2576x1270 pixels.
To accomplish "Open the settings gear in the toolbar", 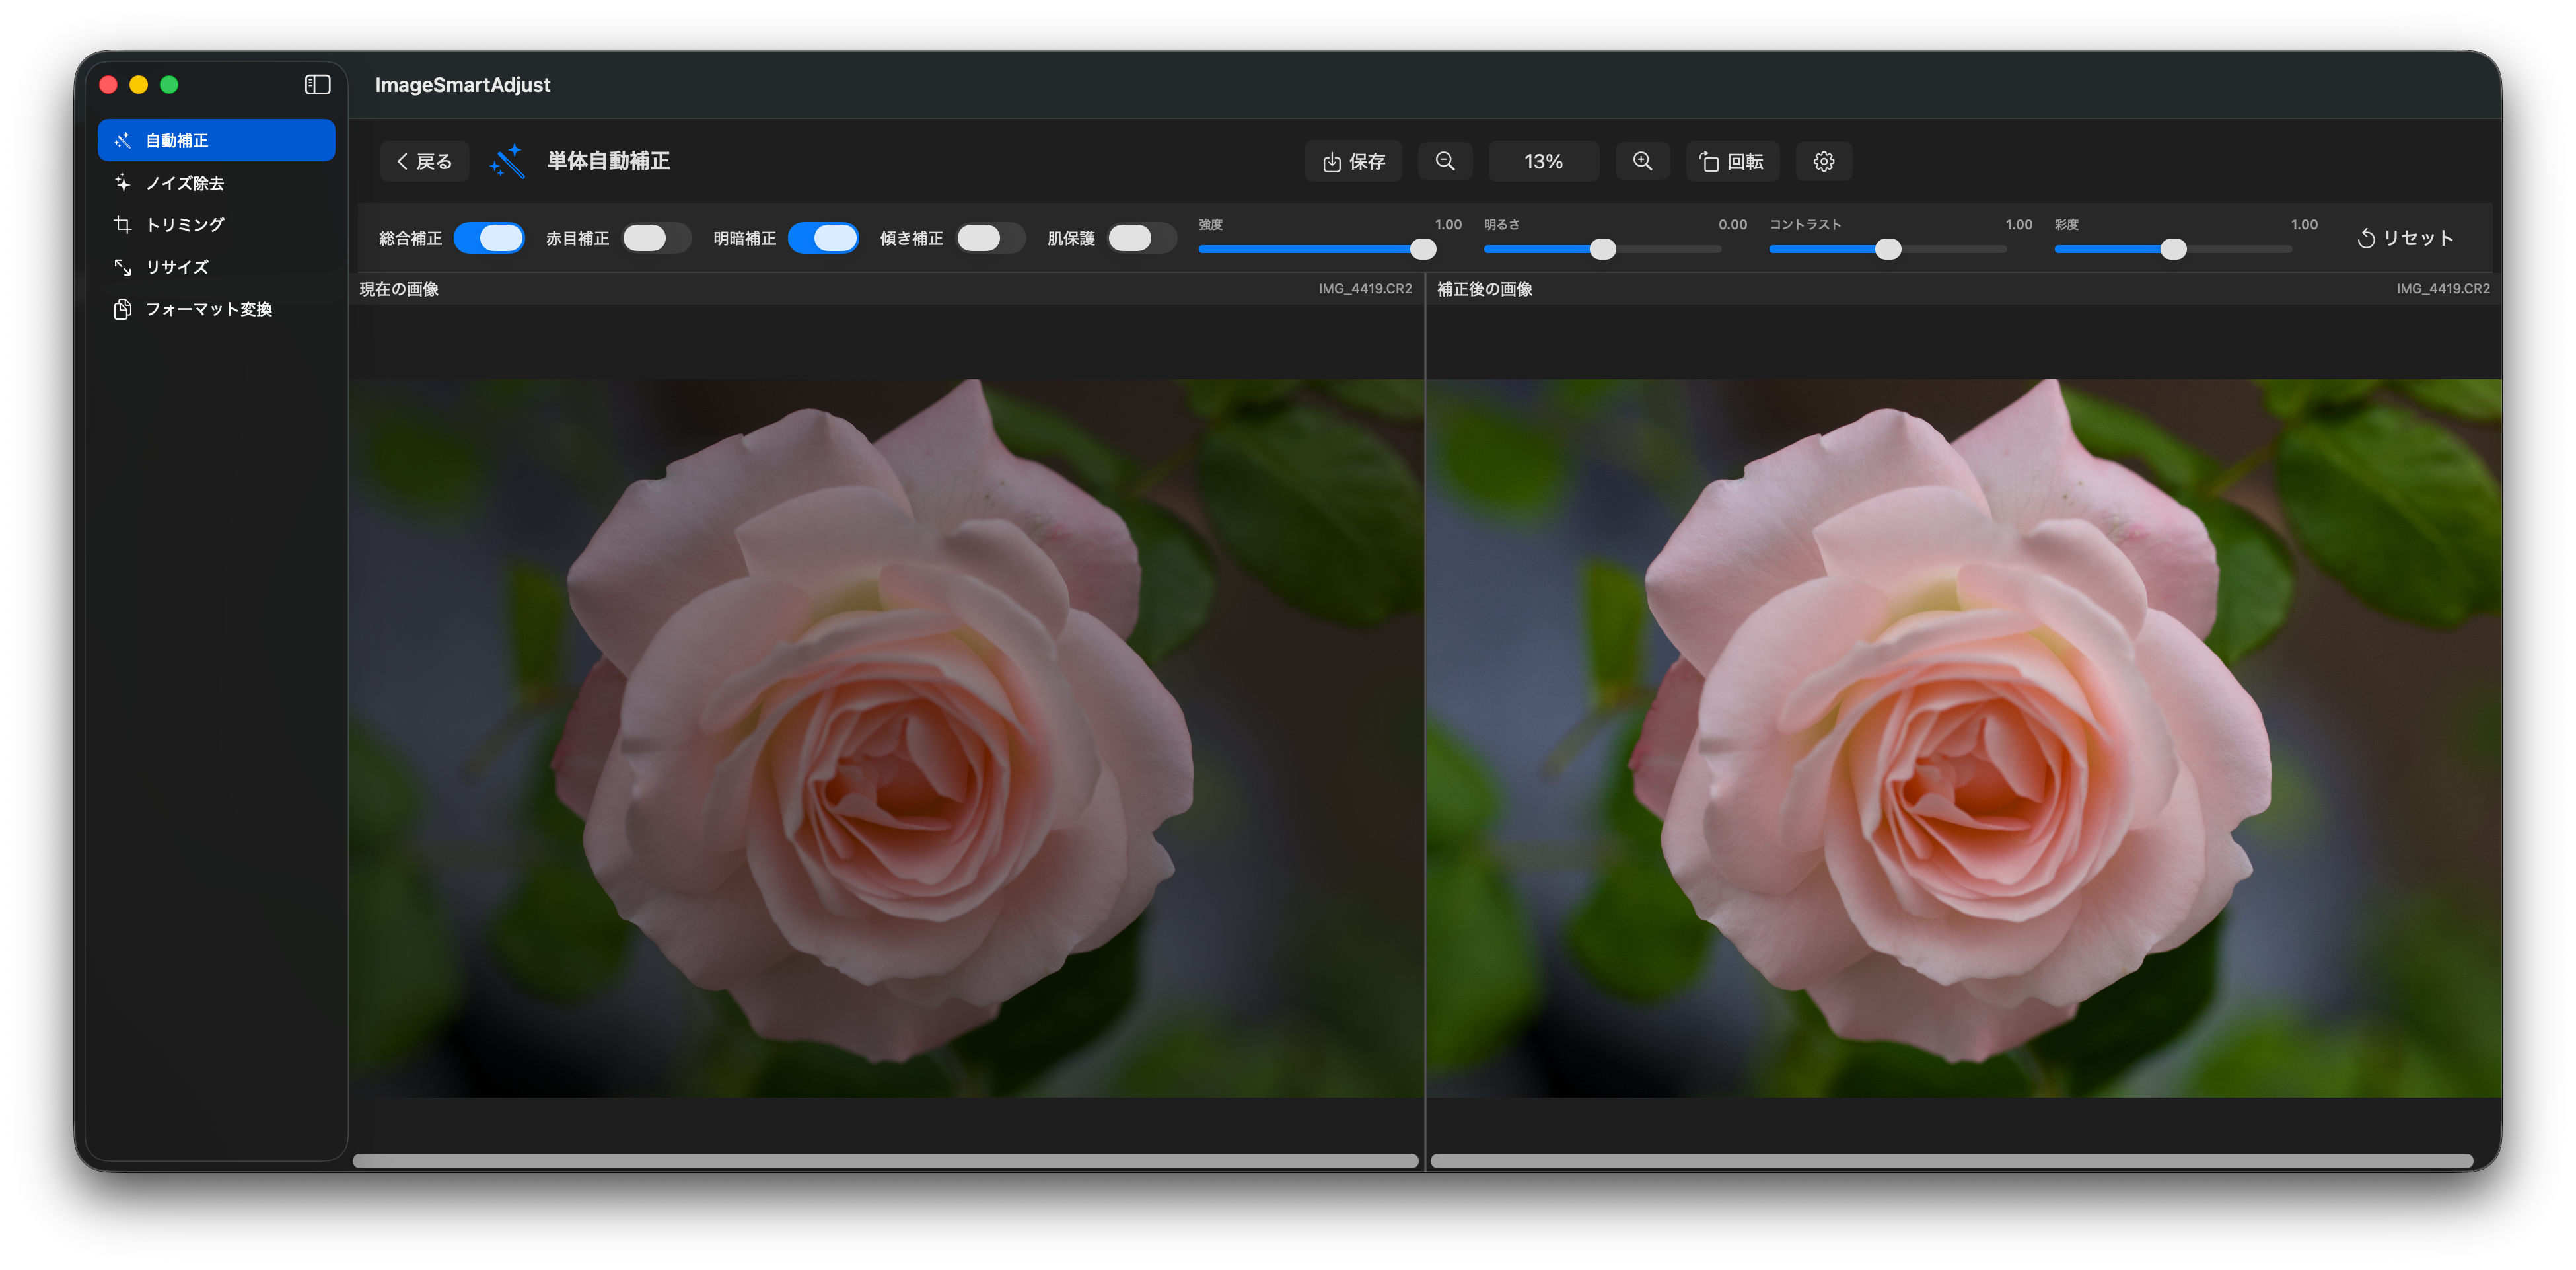I will tap(1823, 161).
